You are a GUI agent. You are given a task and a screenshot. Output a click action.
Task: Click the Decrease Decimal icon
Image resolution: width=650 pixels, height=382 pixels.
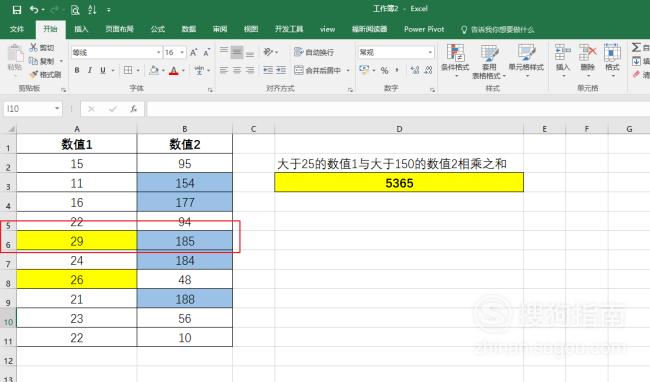428,70
